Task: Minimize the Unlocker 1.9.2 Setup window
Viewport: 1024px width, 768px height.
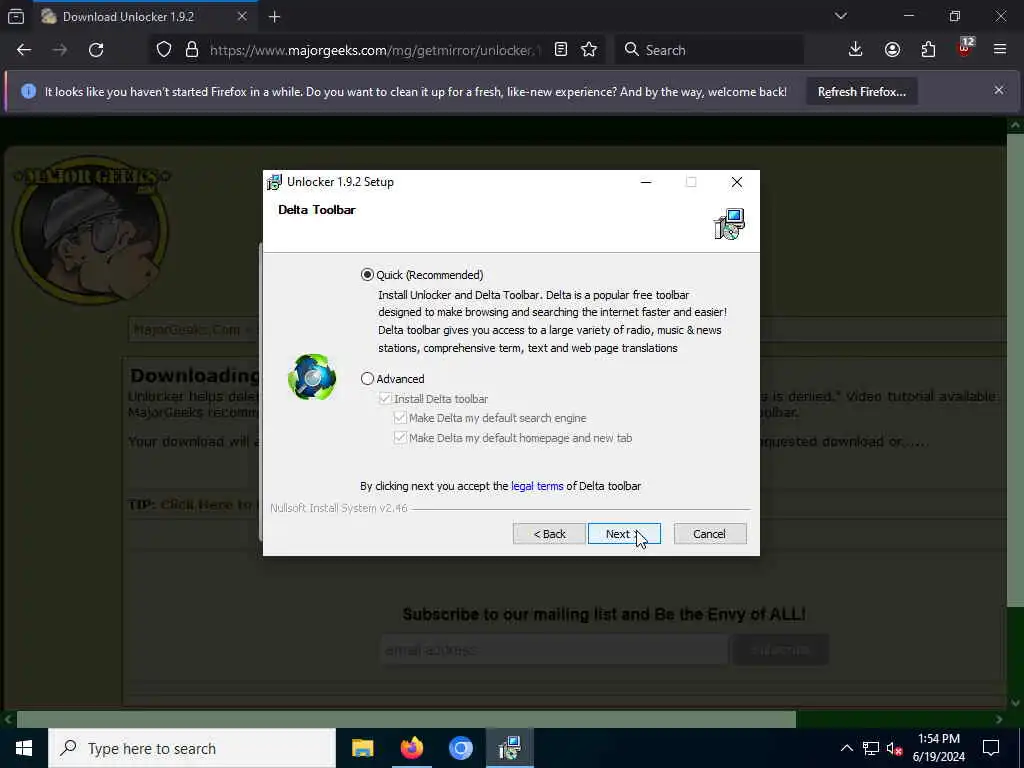Action: 646,182
